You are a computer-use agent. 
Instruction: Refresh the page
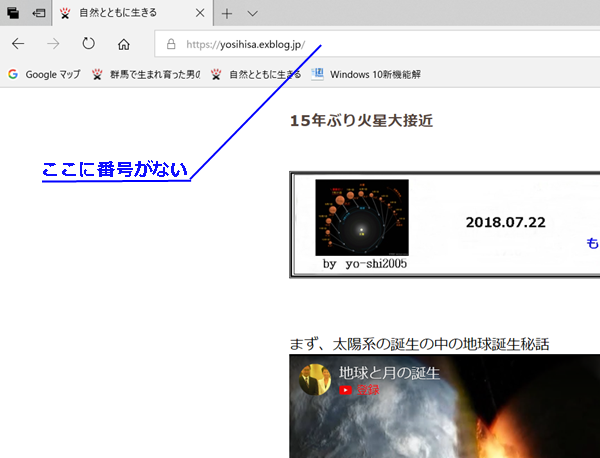pos(88,44)
